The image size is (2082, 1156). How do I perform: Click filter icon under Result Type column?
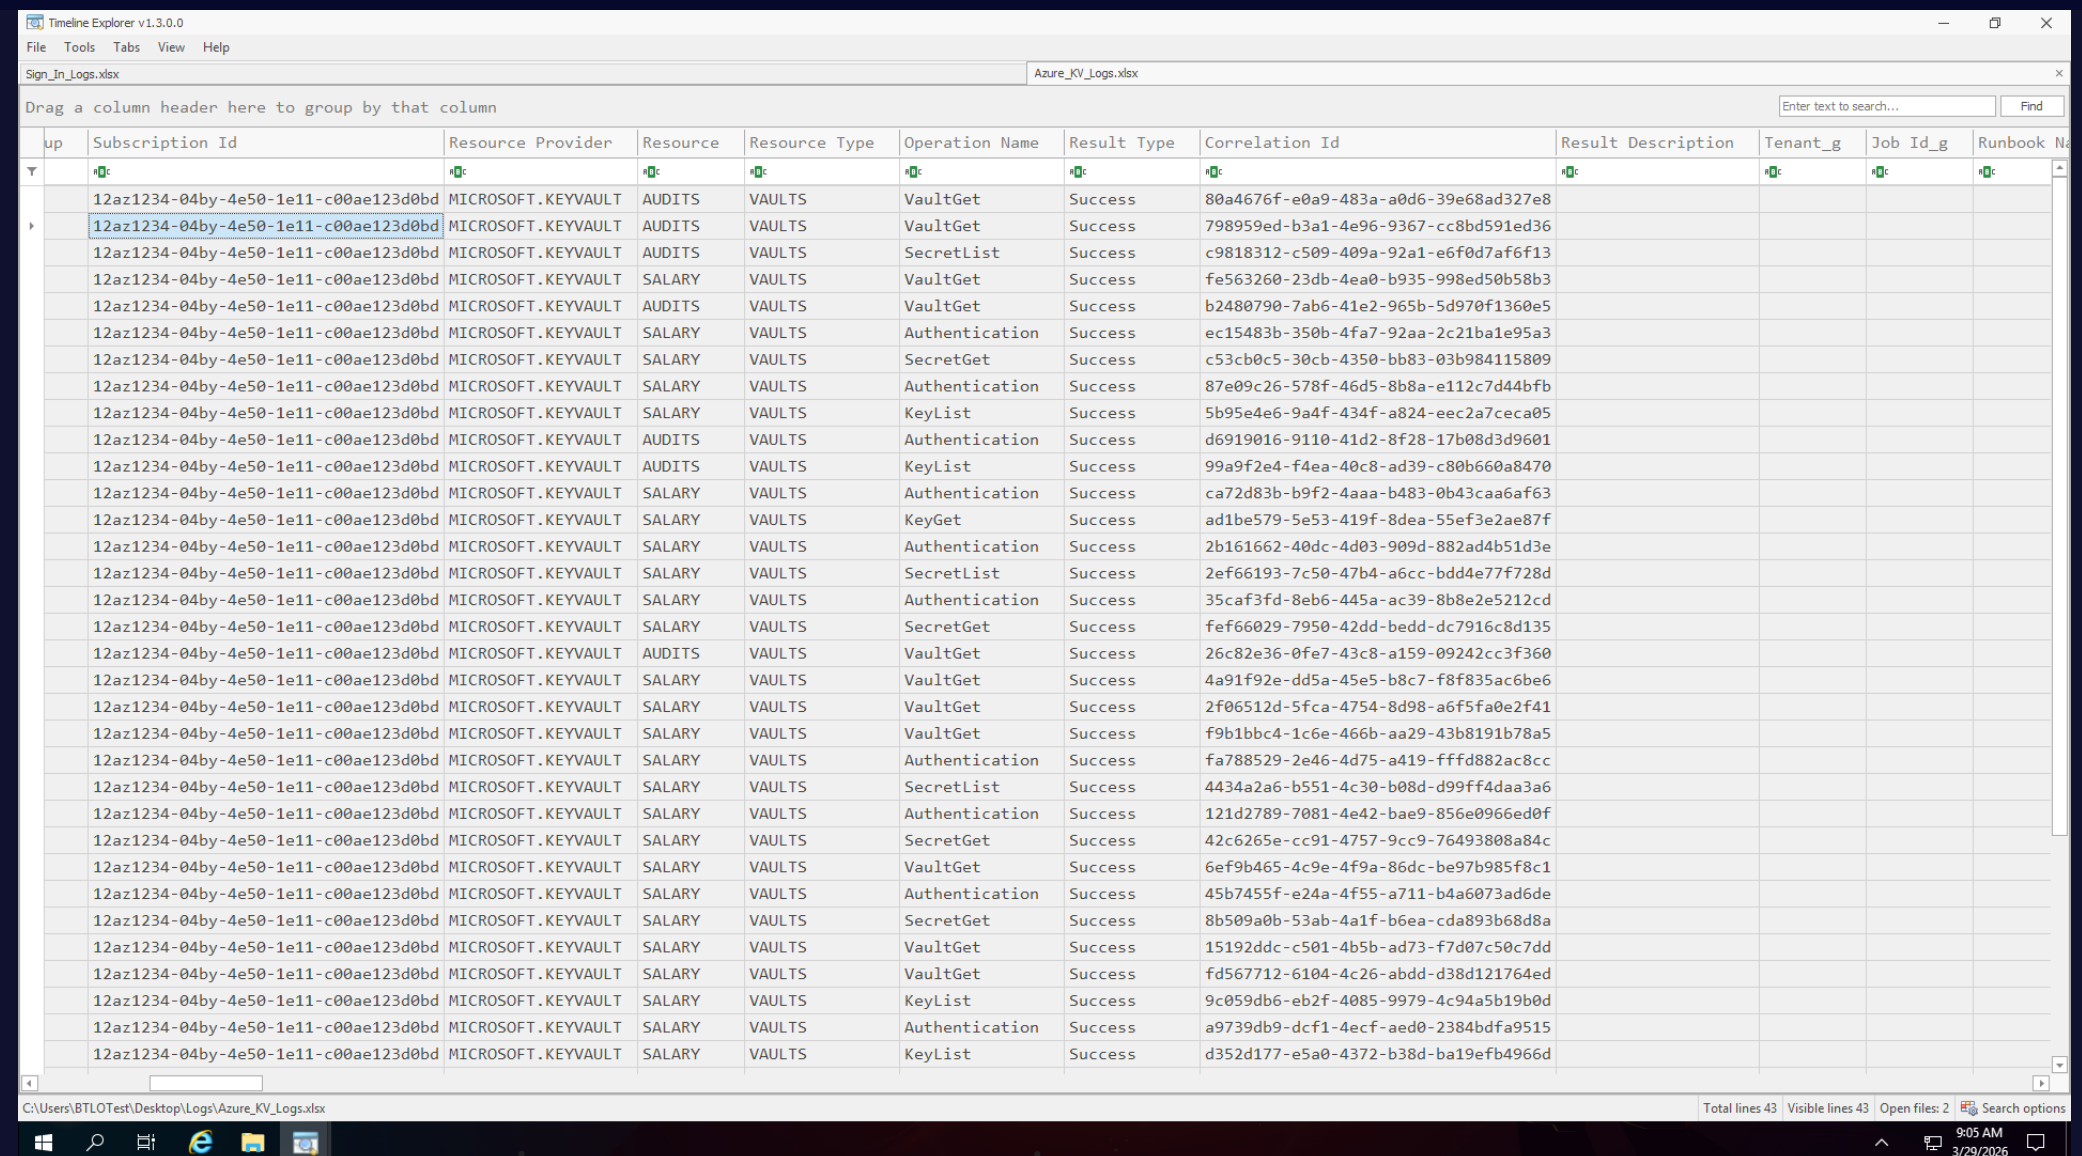point(1077,172)
